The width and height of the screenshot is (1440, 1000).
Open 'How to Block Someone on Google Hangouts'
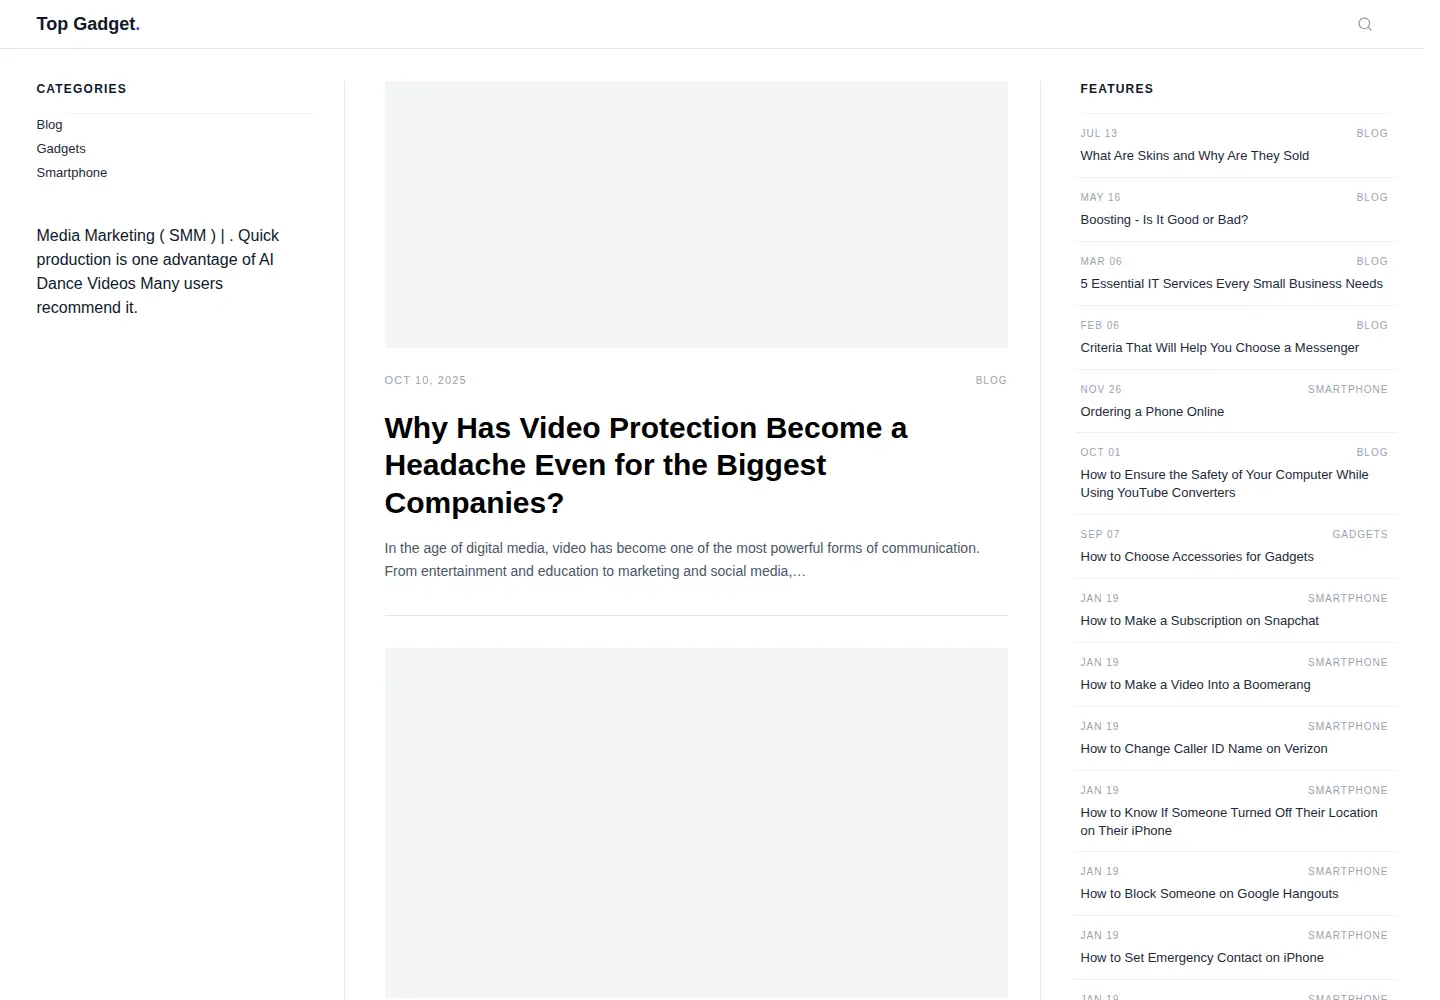[1209, 894]
